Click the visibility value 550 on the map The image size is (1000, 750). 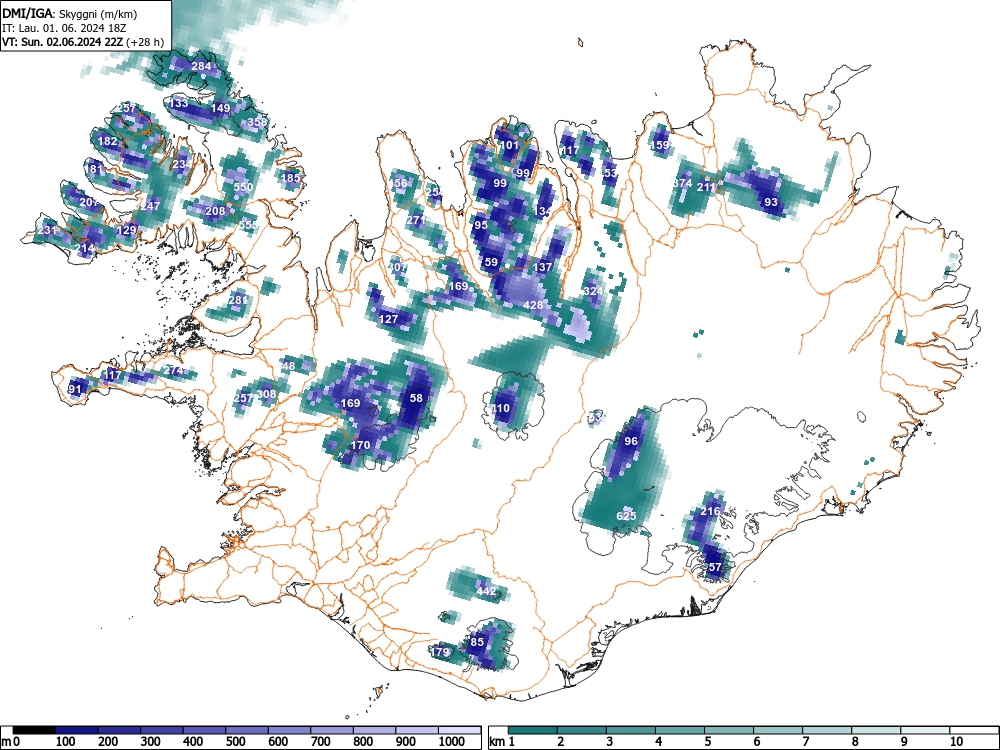point(243,187)
